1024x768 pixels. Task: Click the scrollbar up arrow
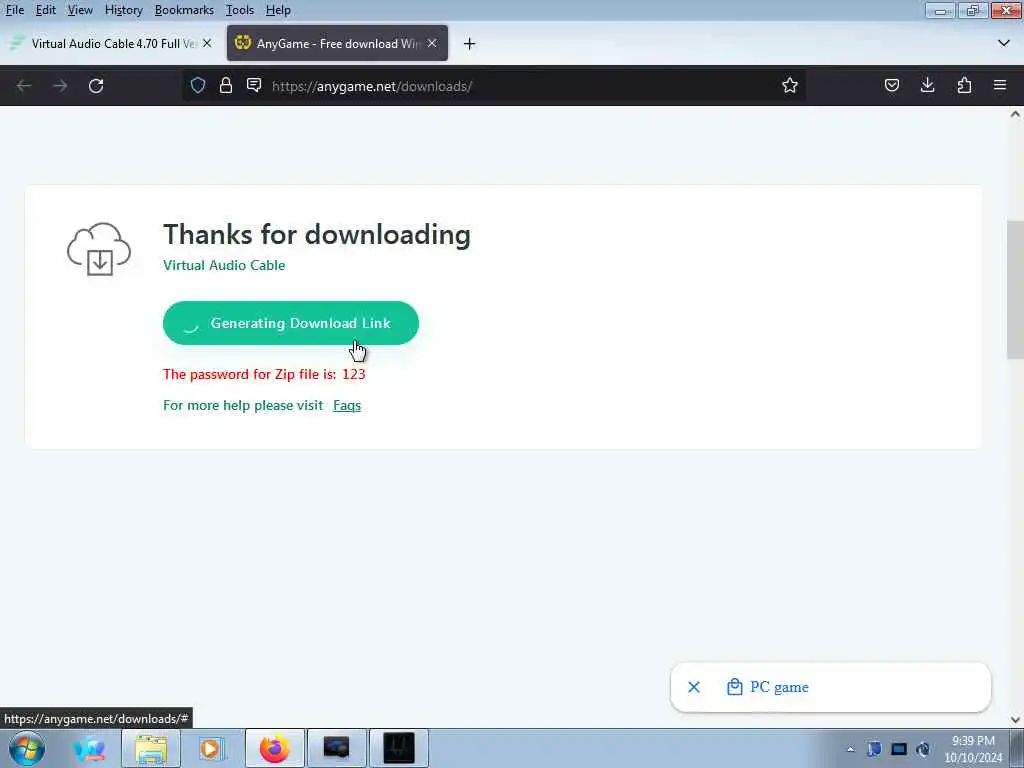[x=1015, y=114]
